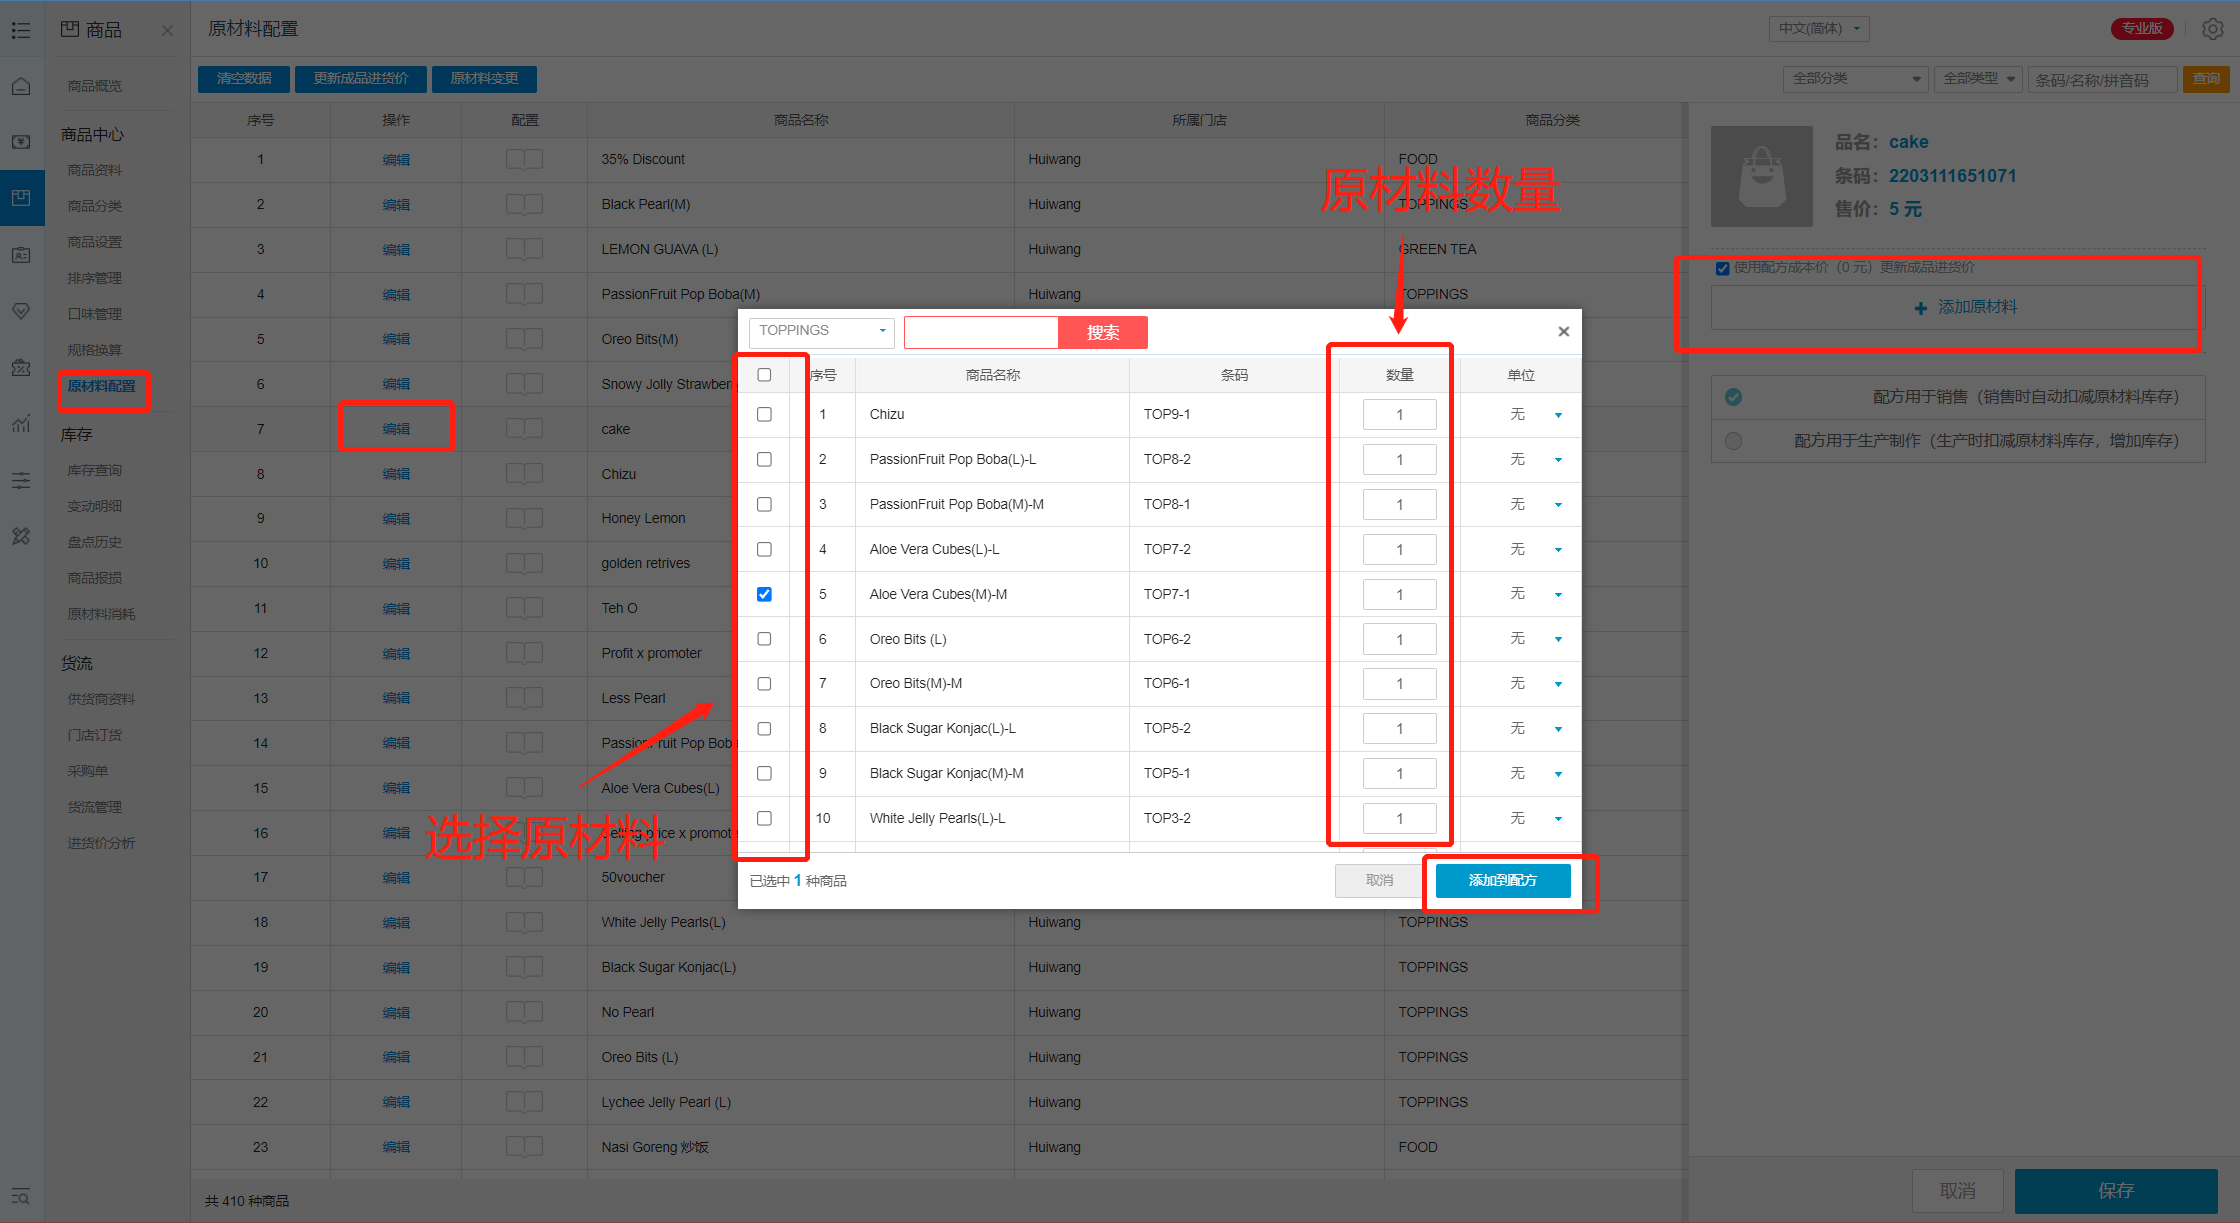The width and height of the screenshot is (2240, 1223).
Task: Uncheck Aloe Vera Cubes(M)-M checkbox
Action: (x=765, y=594)
